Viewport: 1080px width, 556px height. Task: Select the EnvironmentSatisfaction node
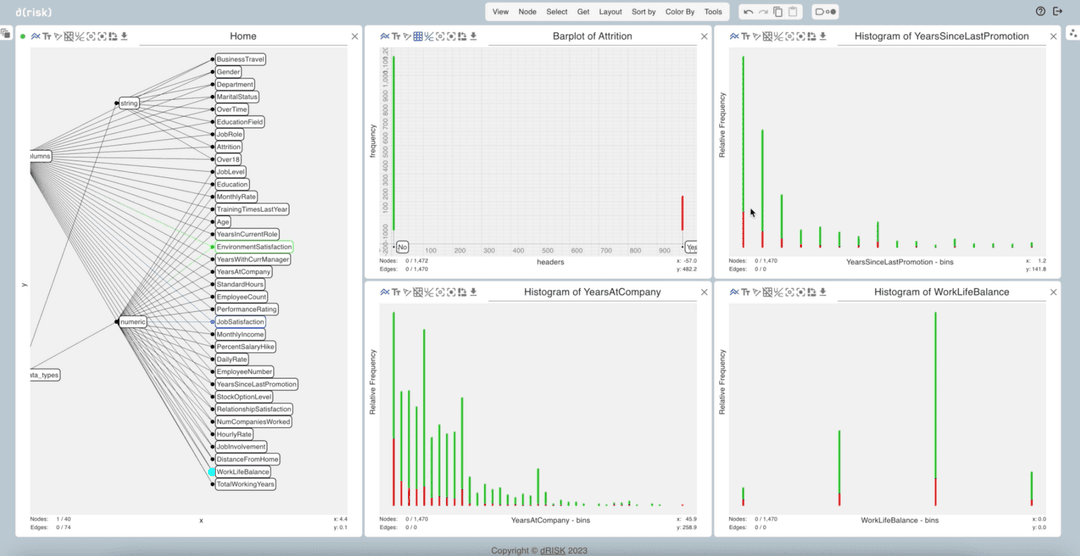click(254, 247)
